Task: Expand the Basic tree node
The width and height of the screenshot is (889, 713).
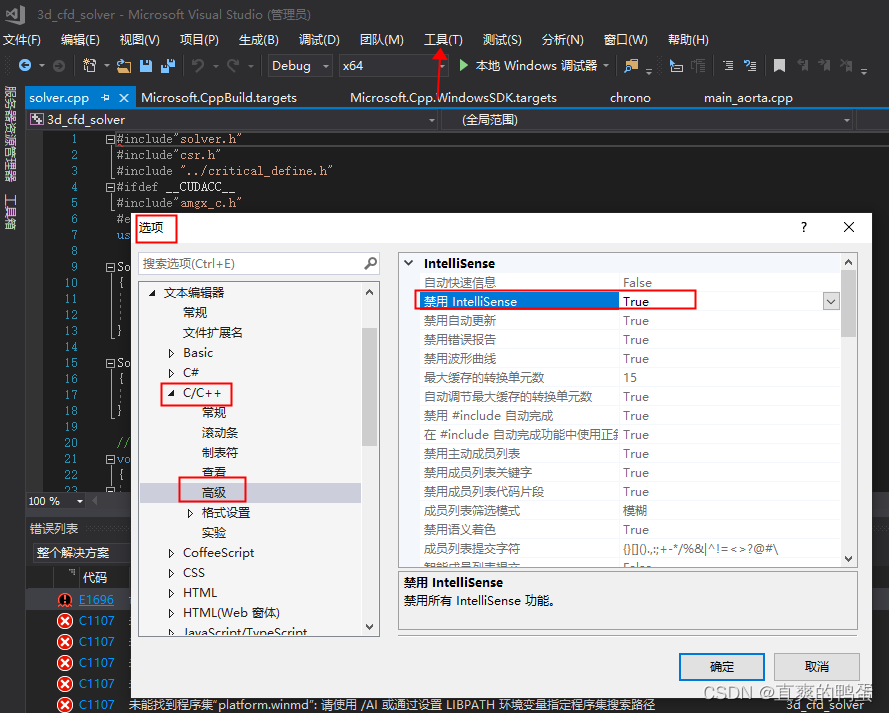Action: click(x=171, y=353)
